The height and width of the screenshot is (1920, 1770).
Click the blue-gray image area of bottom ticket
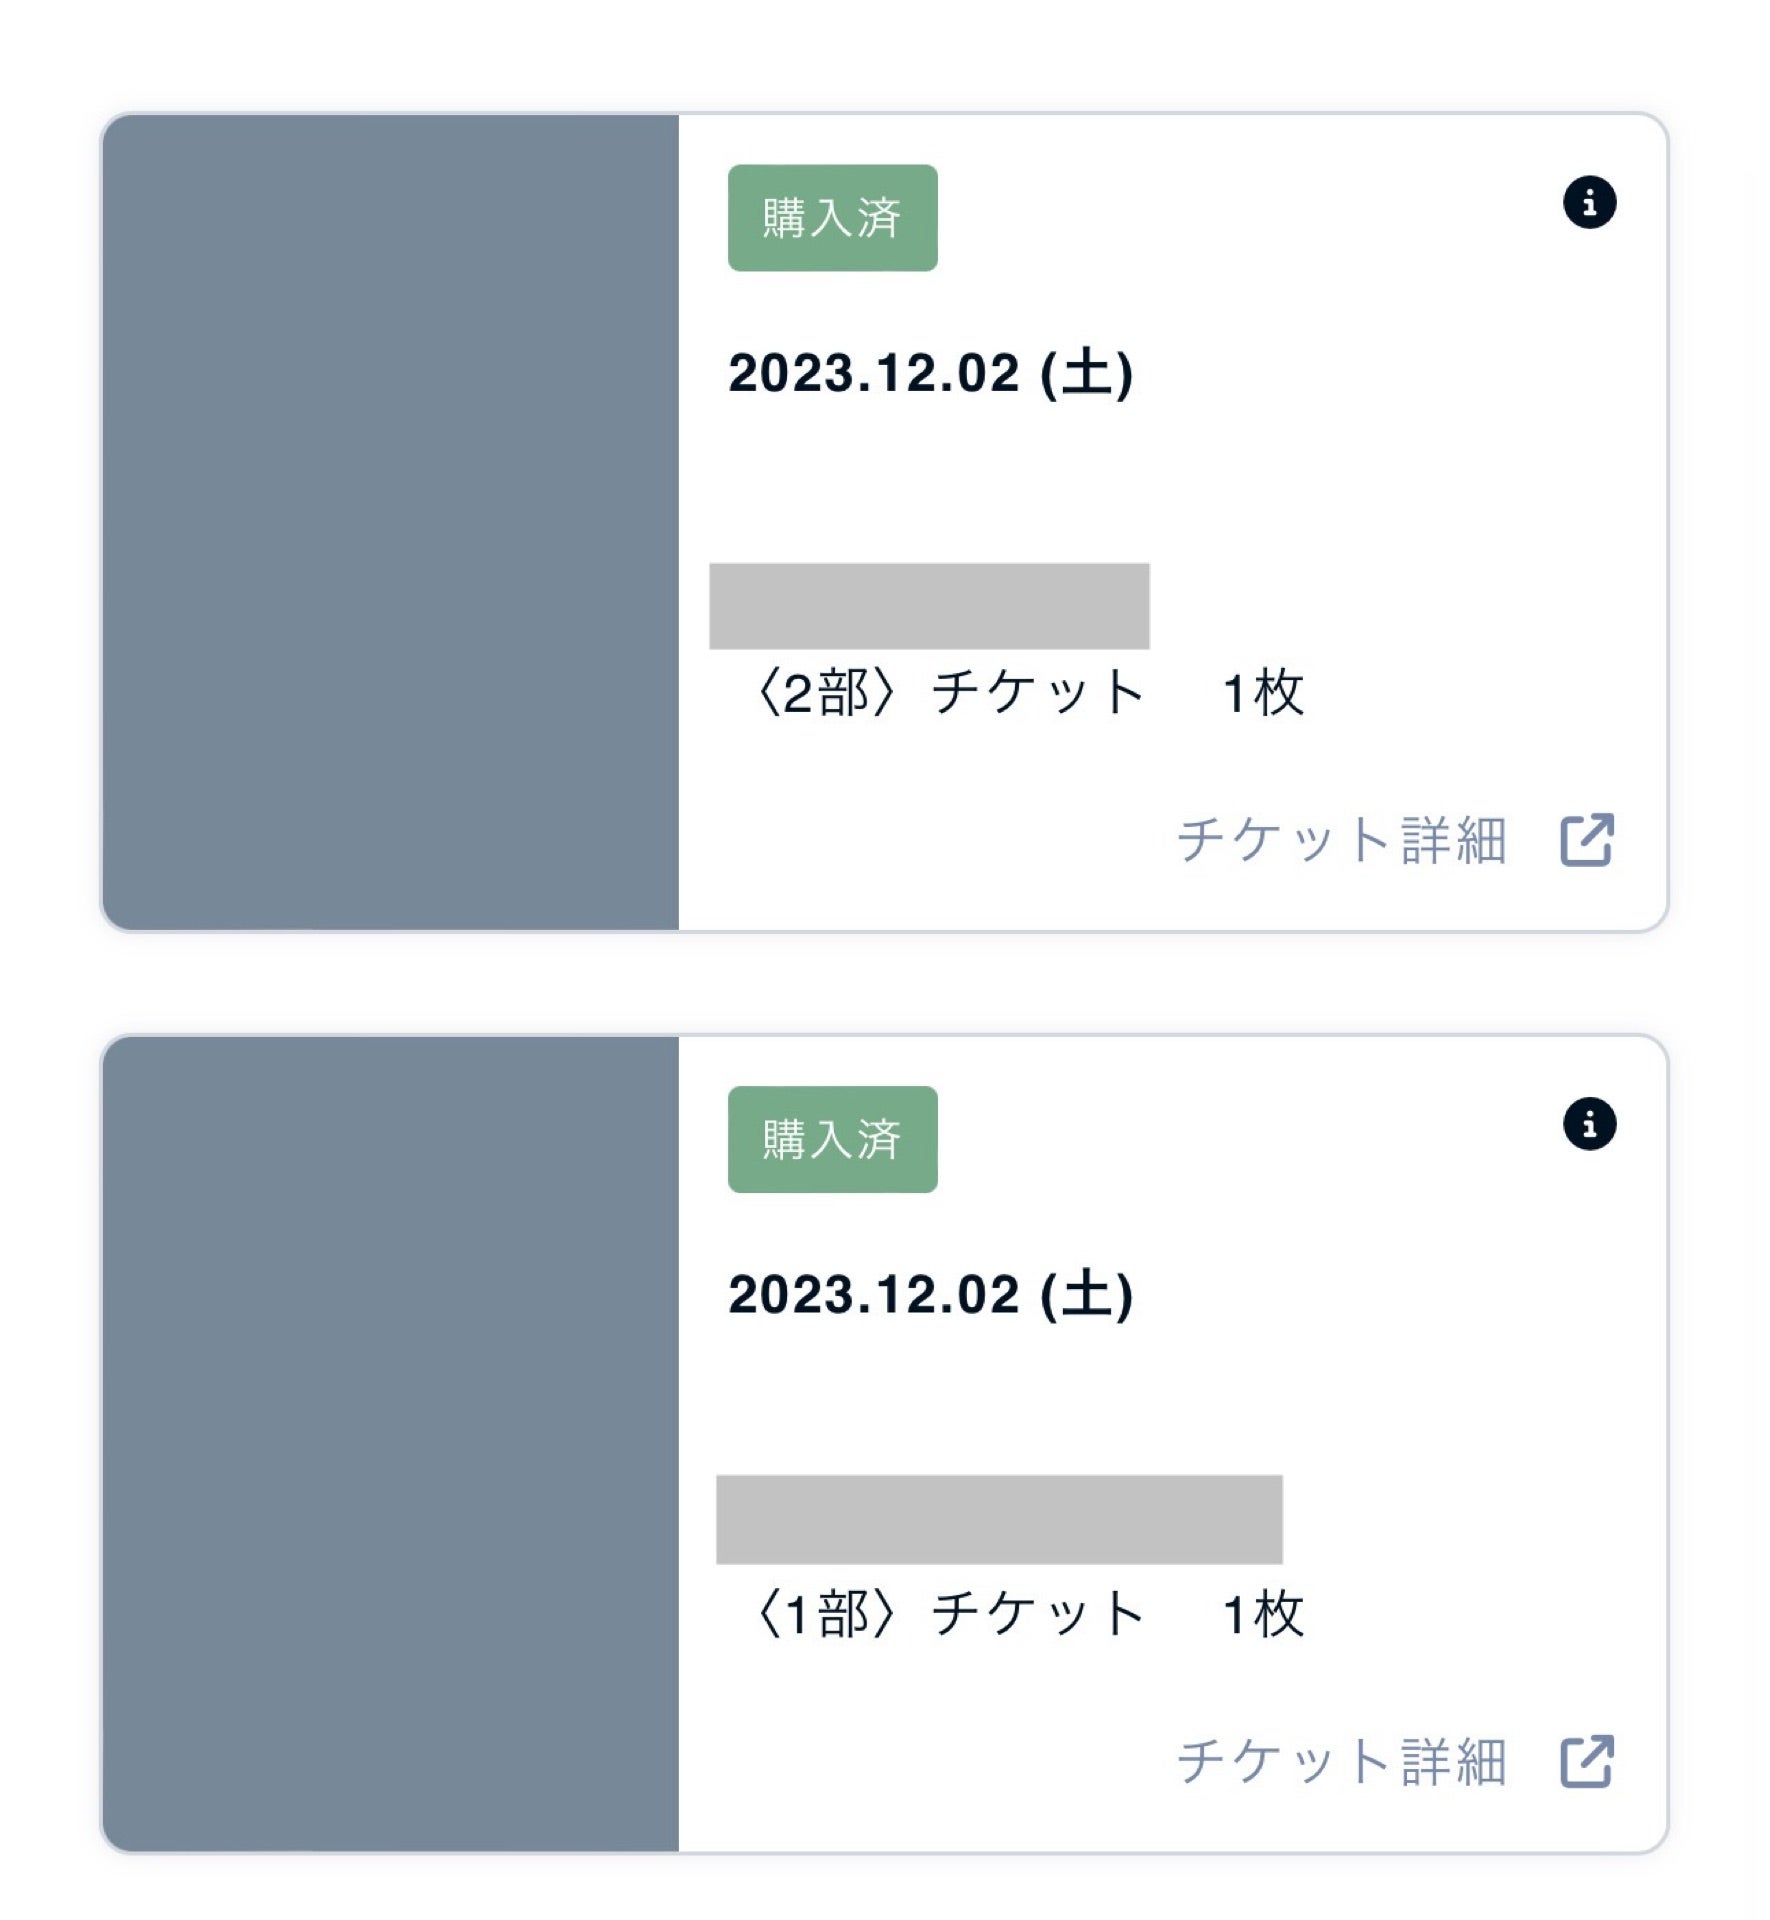[390, 1440]
